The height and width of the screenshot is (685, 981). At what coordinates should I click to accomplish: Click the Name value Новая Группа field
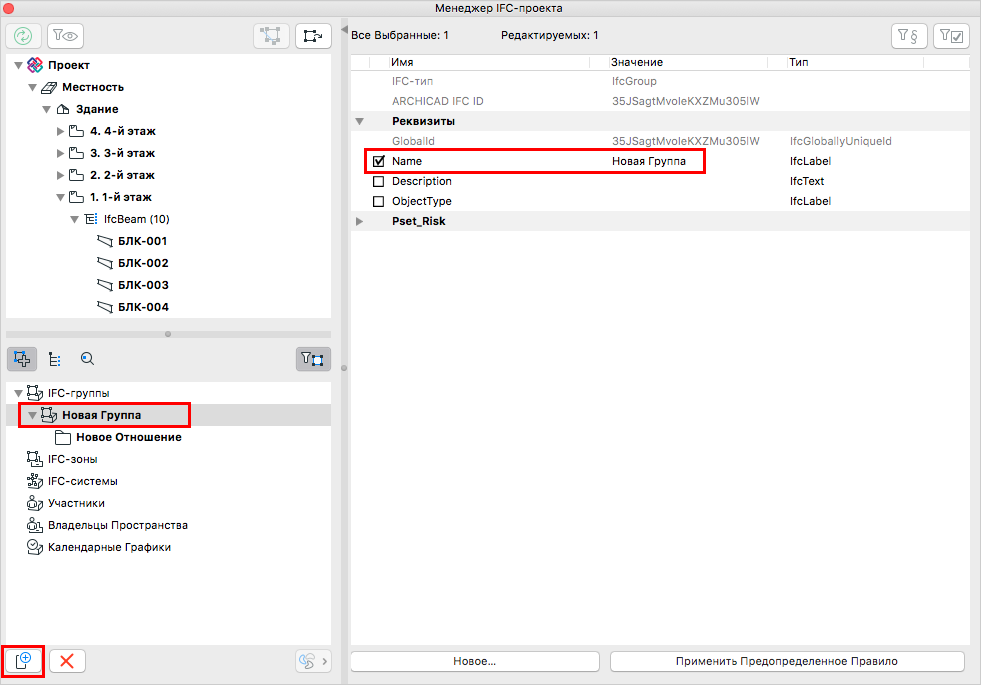[649, 161]
